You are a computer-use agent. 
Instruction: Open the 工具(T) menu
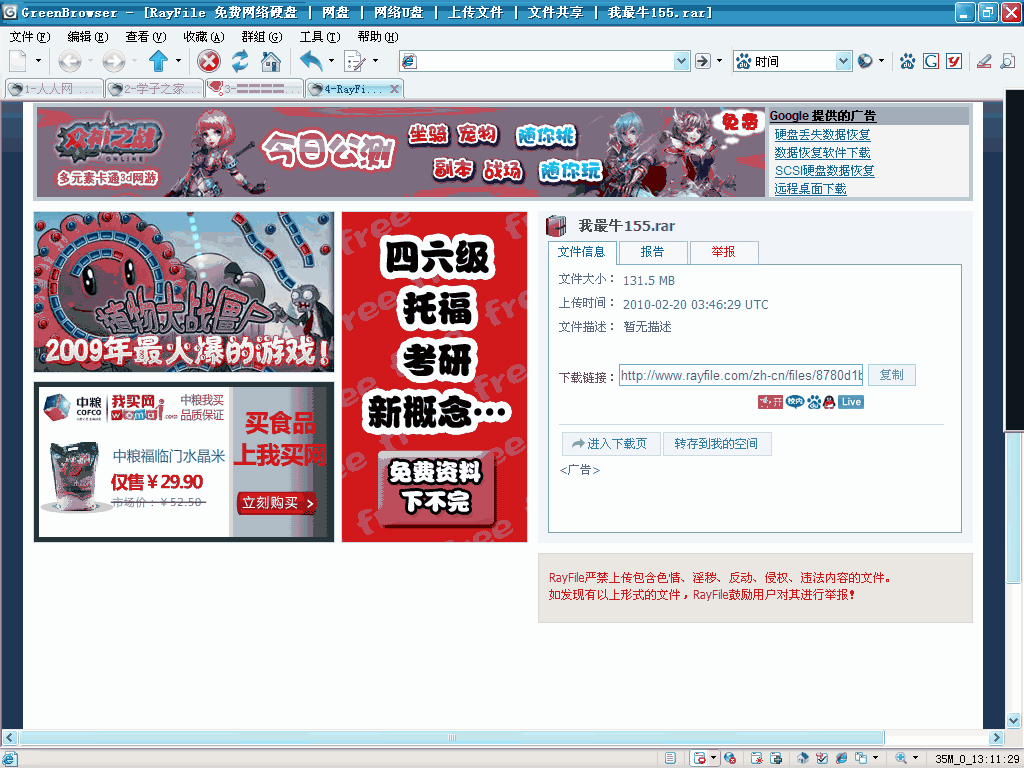pyautogui.click(x=320, y=37)
